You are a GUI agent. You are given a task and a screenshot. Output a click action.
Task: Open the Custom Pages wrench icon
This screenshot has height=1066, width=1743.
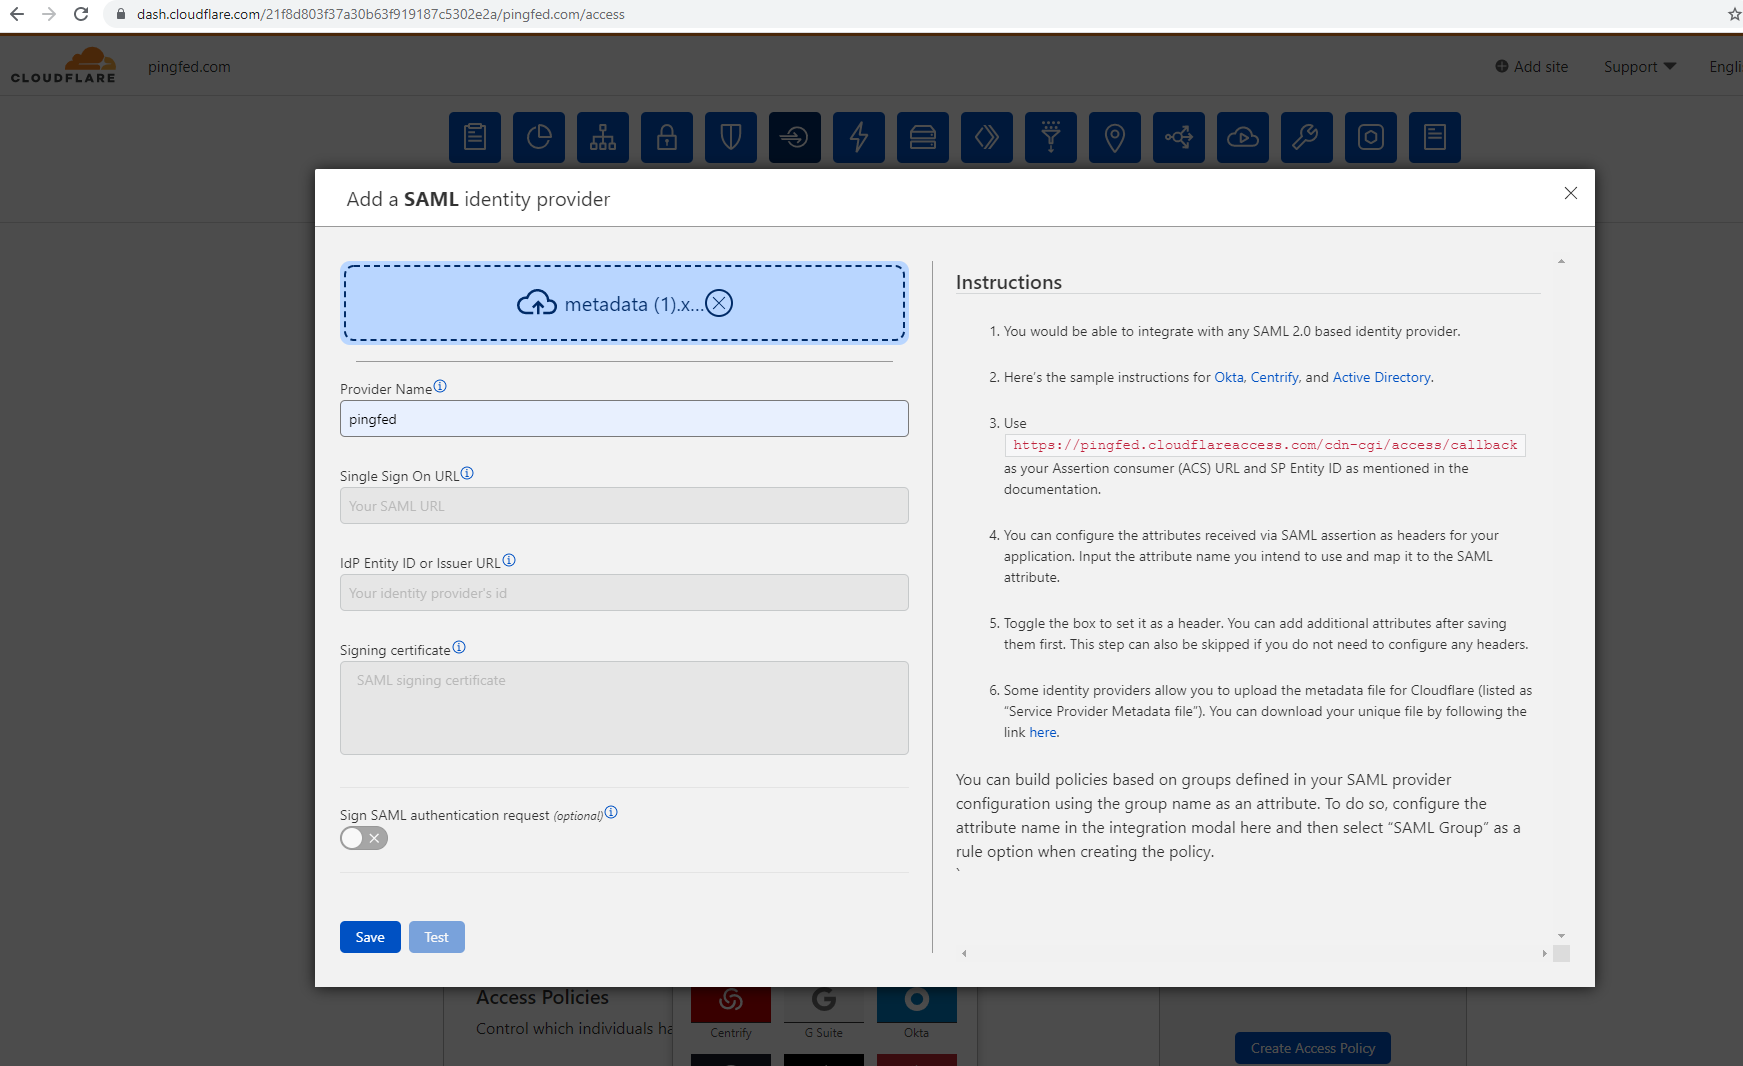click(1307, 137)
